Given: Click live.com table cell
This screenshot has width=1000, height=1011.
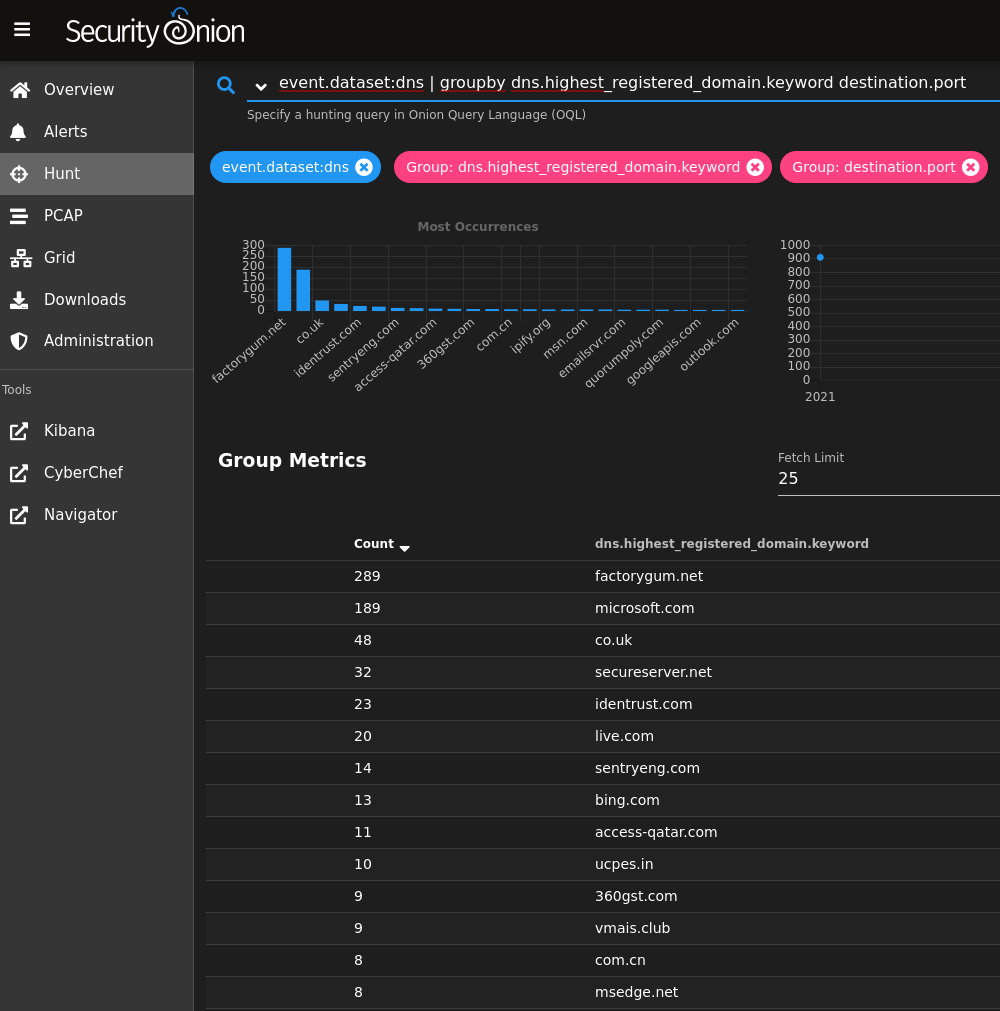Looking at the screenshot, I should (x=624, y=736).
